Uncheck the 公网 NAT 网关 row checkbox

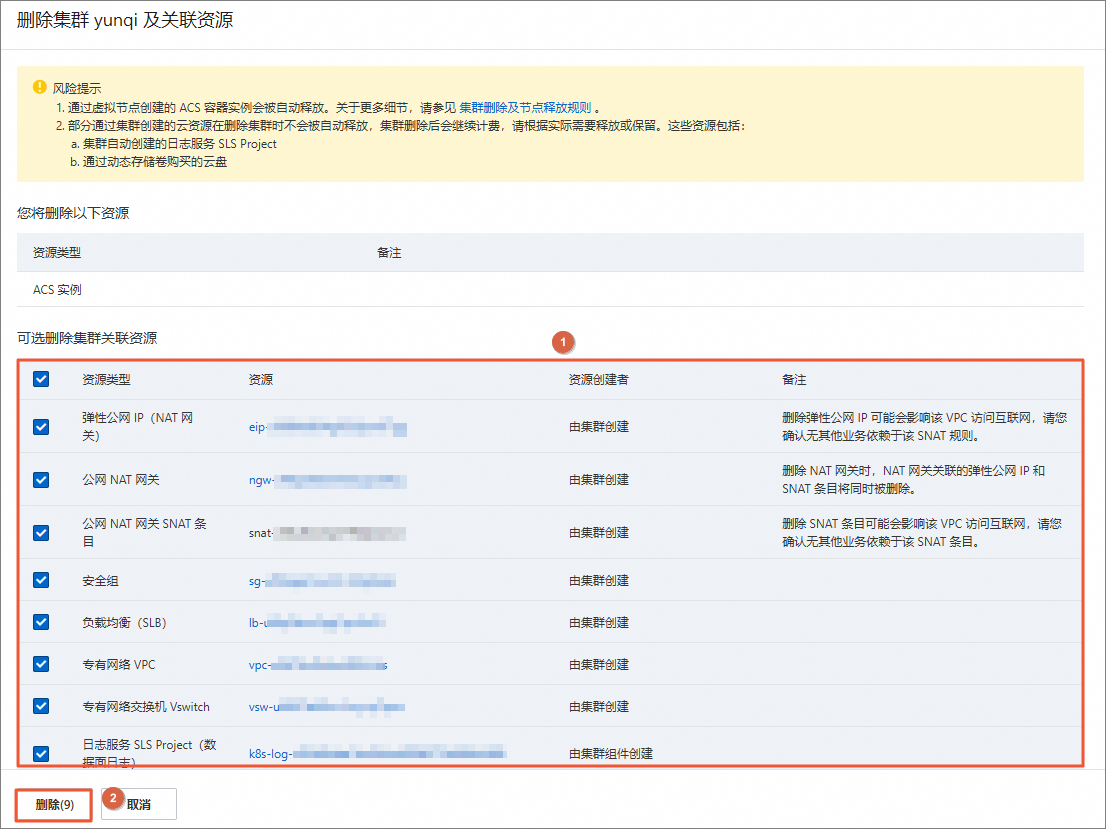tap(41, 480)
